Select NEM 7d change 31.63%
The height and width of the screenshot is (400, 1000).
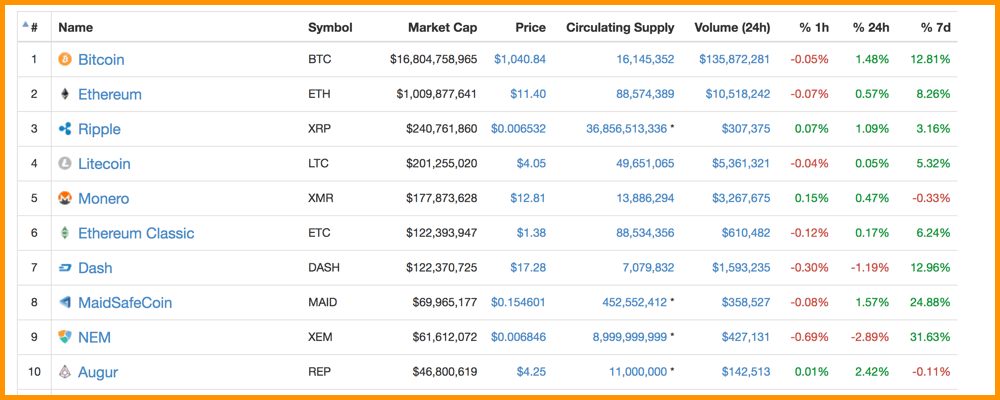[x=930, y=337]
